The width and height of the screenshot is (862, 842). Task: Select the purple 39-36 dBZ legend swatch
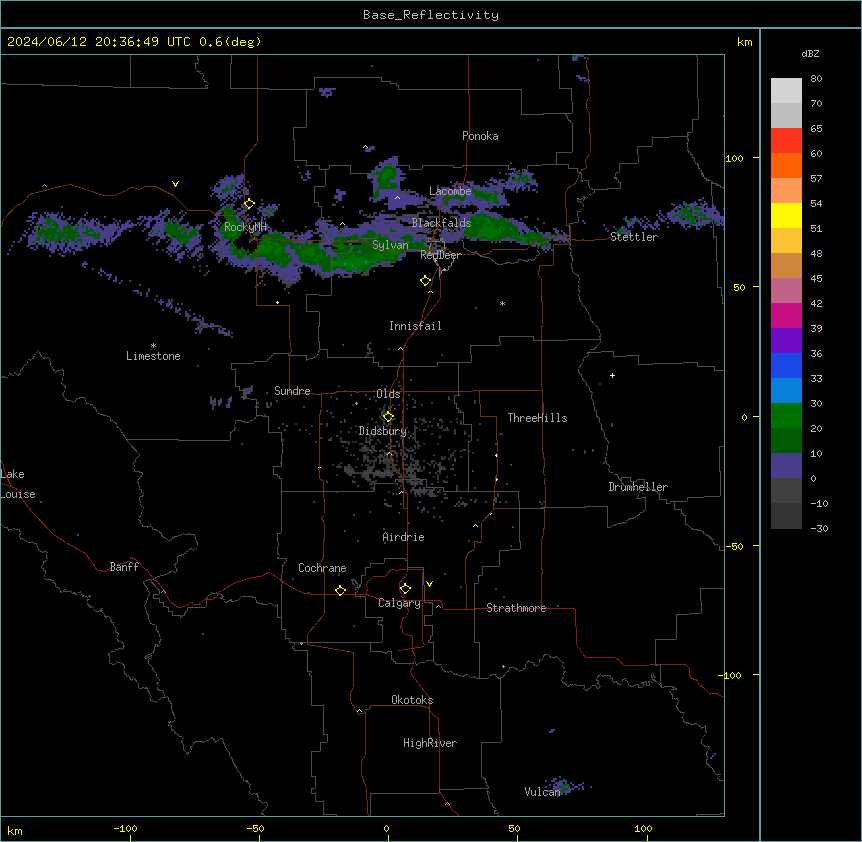[786, 341]
